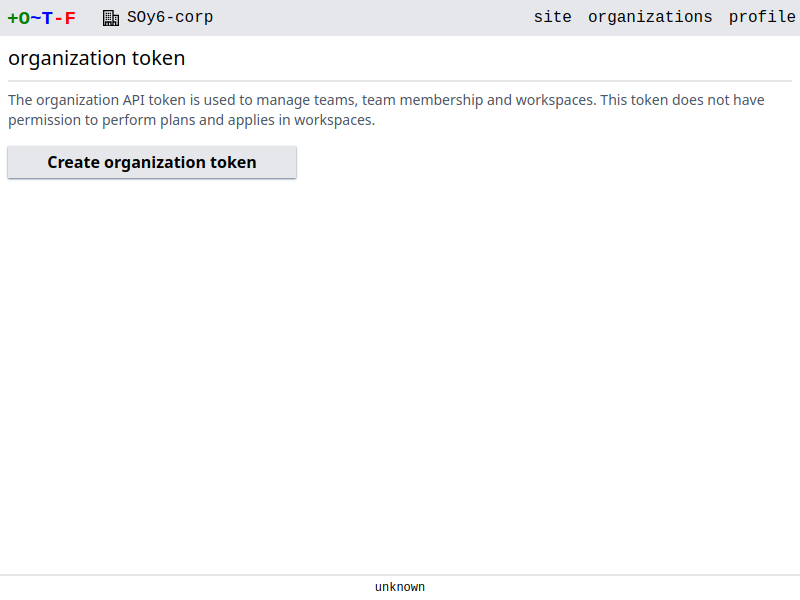
Task: Click the blue ~T part of the logo
Action: coord(42,18)
